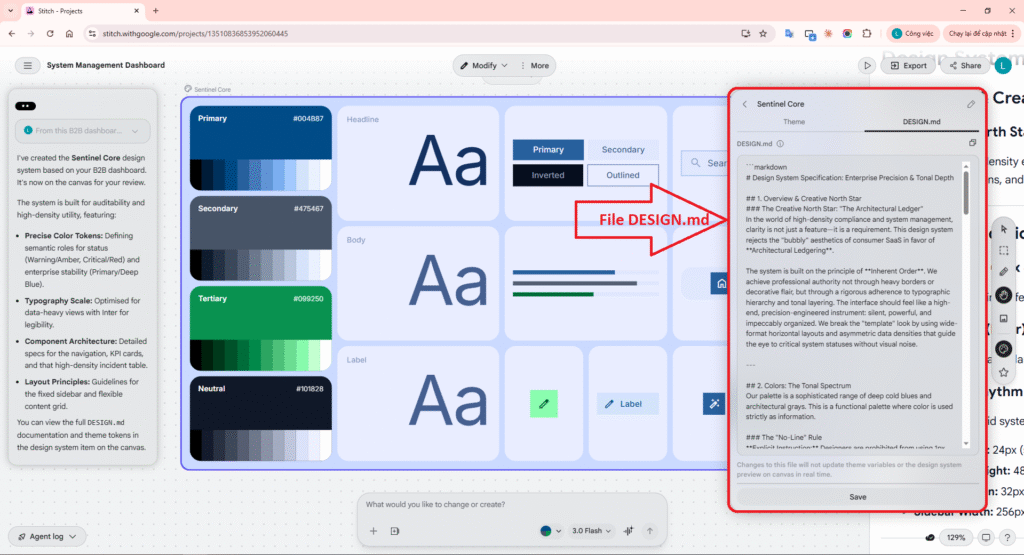Screen dimensions: 1024x555
Task: Click the prompt input field
Action: pos(500,504)
